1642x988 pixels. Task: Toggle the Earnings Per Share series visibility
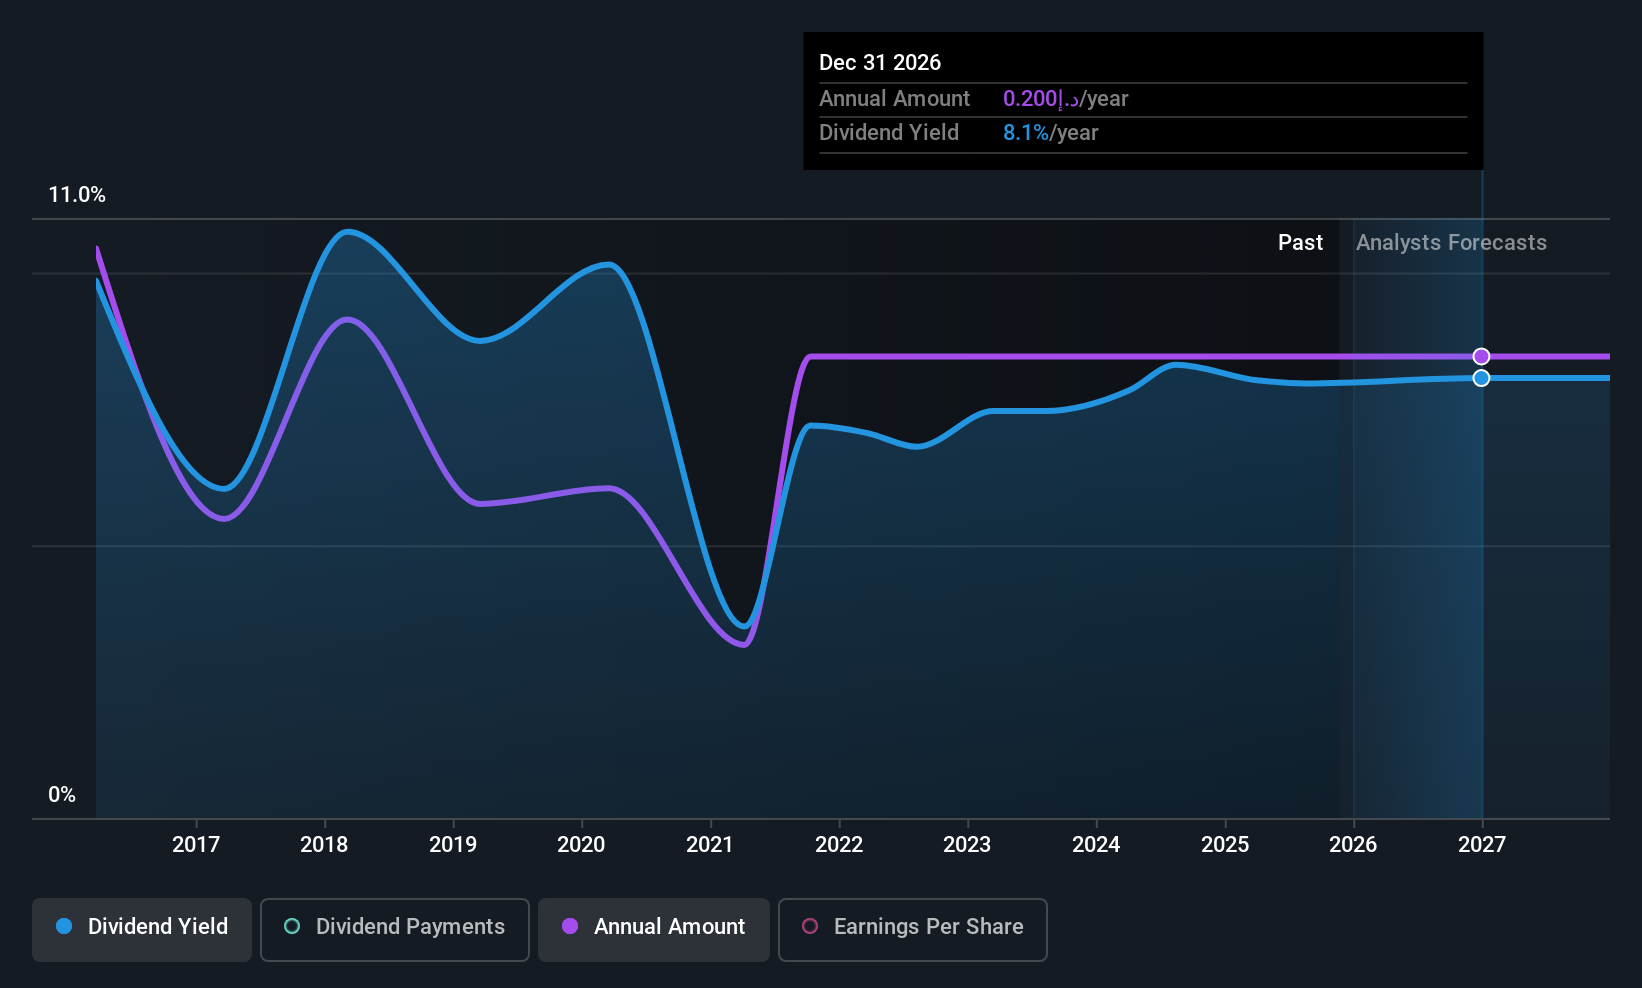click(x=912, y=927)
